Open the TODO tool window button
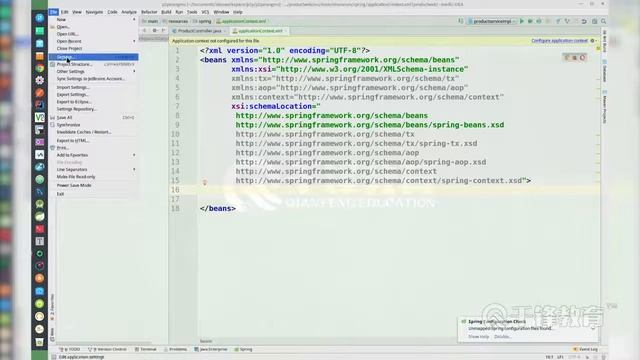This screenshot has height=360, width=640. pos(70,349)
